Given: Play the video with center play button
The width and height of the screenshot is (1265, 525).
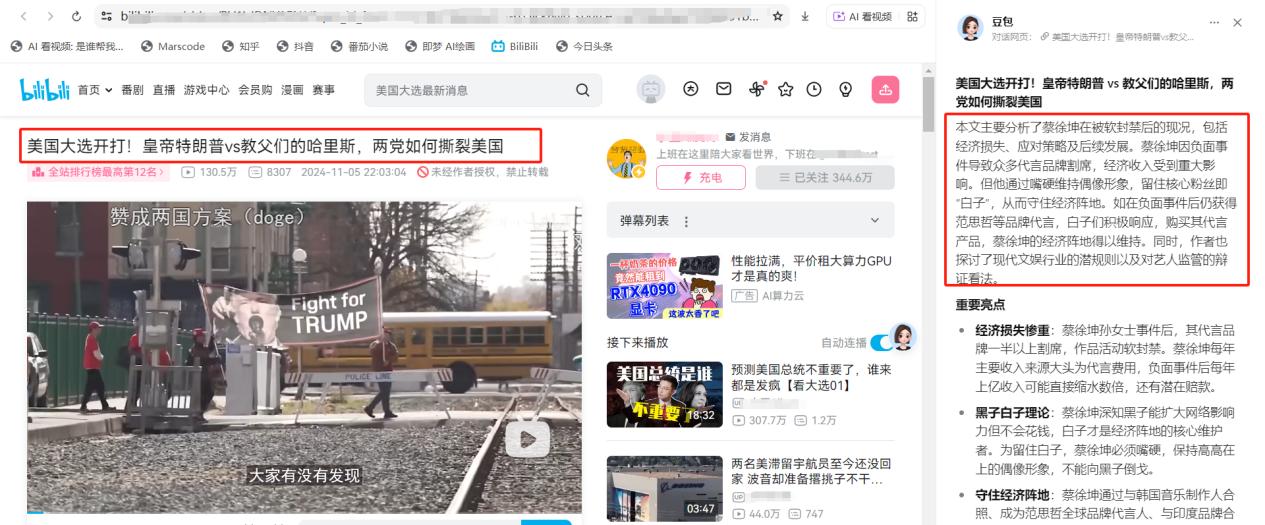Looking at the screenshot, I should [527, 438].
